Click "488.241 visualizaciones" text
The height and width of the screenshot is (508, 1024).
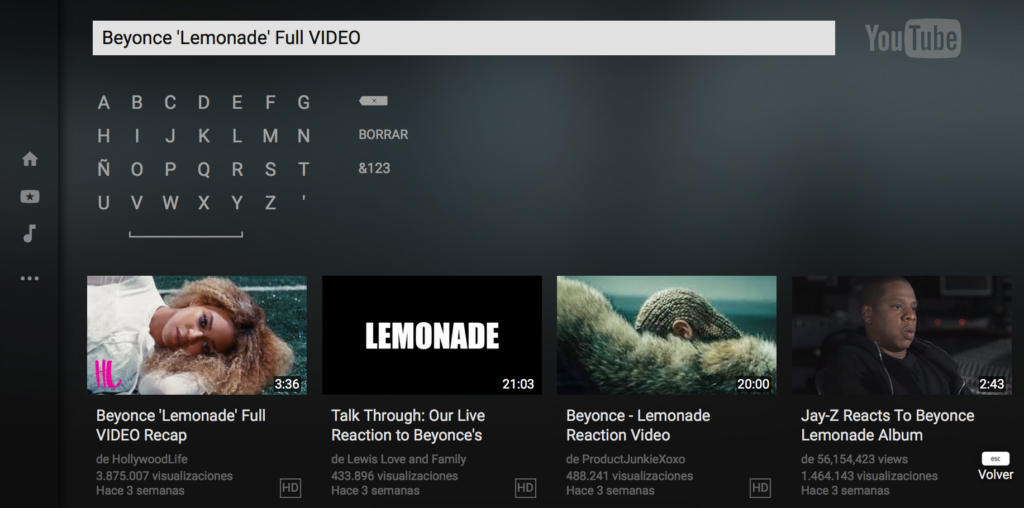[x=630, y=475]
